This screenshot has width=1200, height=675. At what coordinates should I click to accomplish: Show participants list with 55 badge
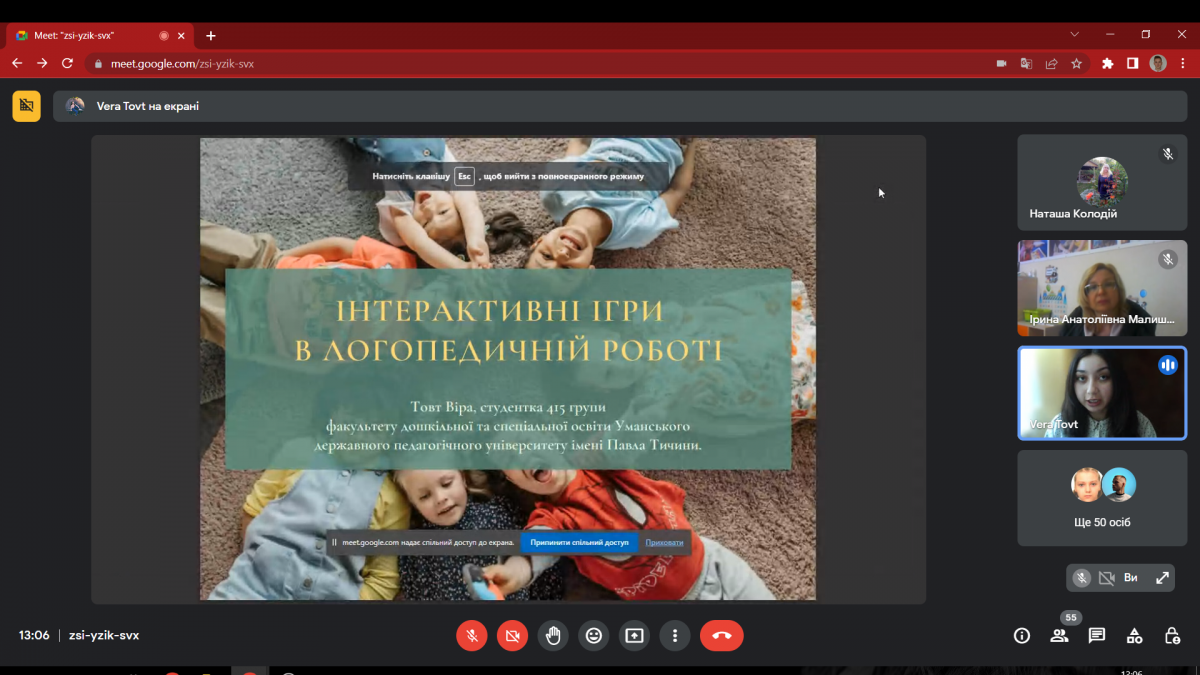(x=1059, y=635)
